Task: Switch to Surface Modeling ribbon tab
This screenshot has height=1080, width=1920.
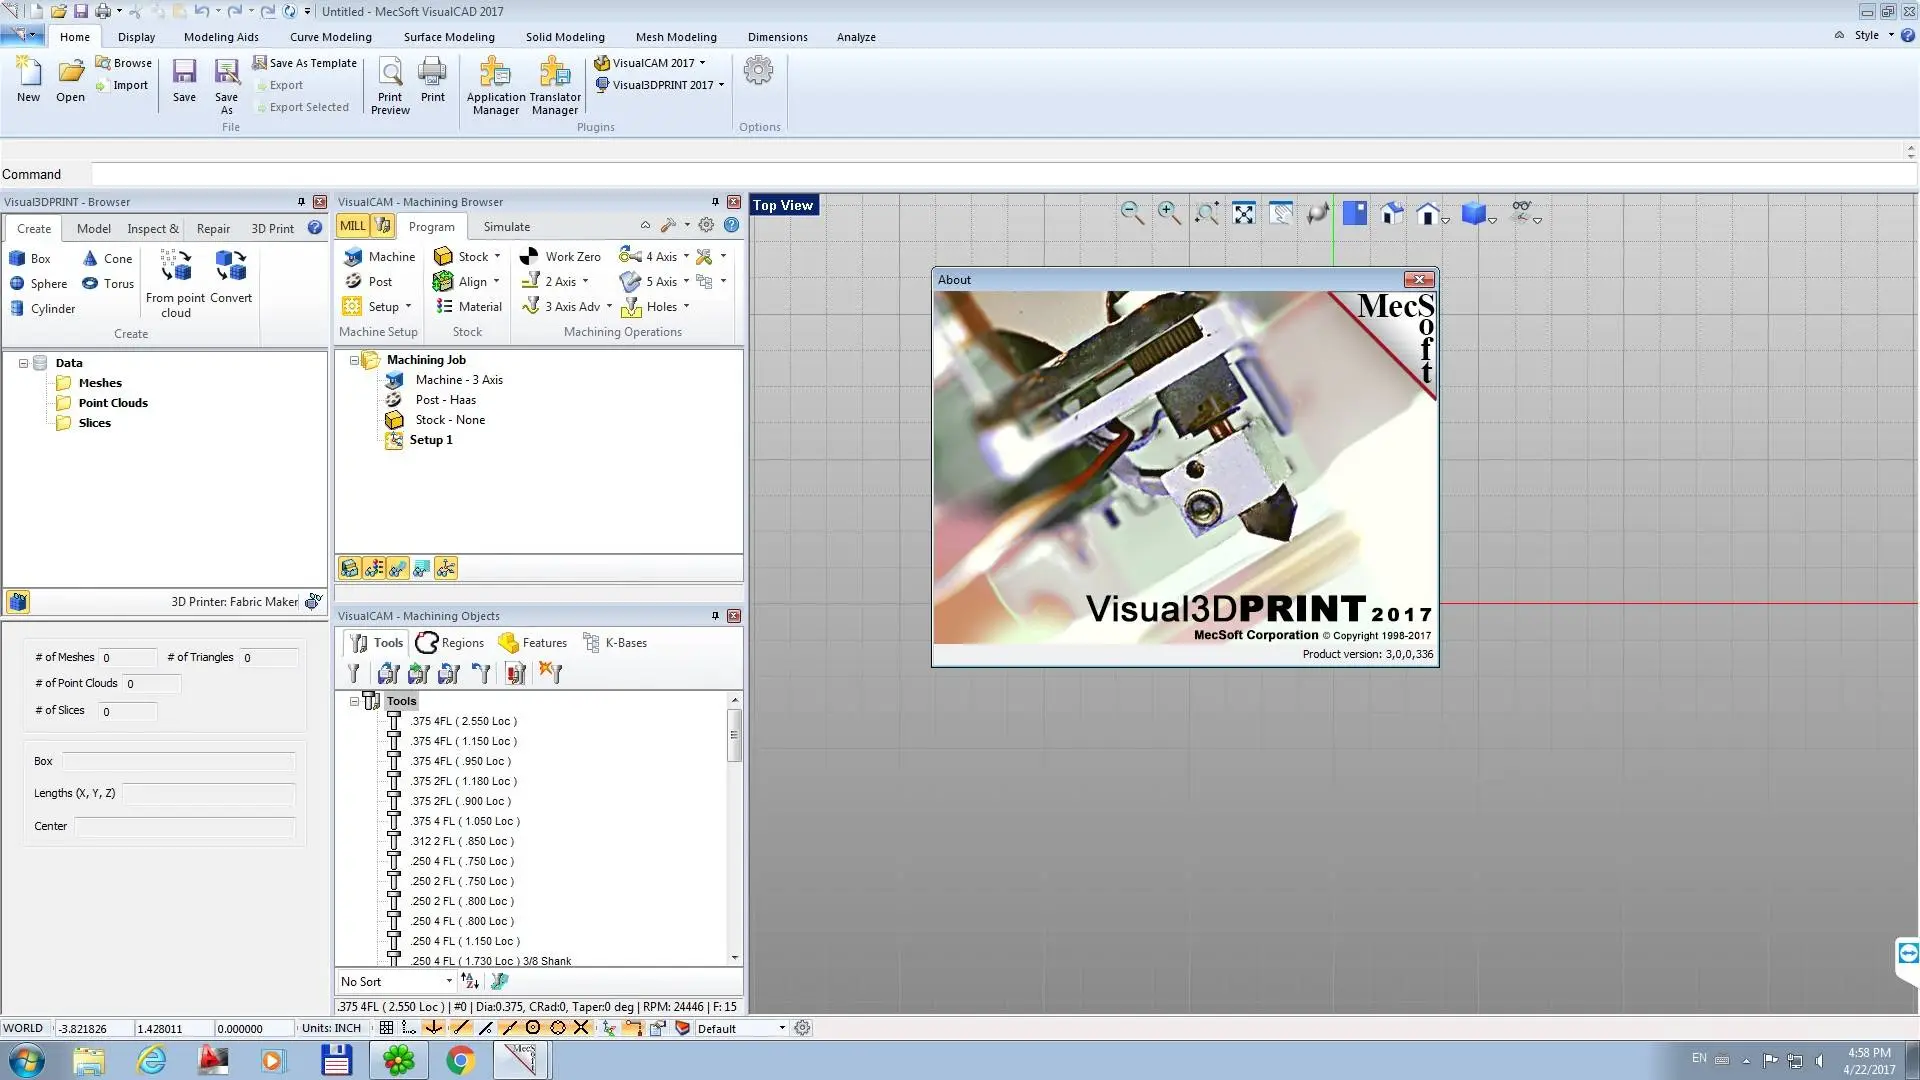Action: point(449,37)
